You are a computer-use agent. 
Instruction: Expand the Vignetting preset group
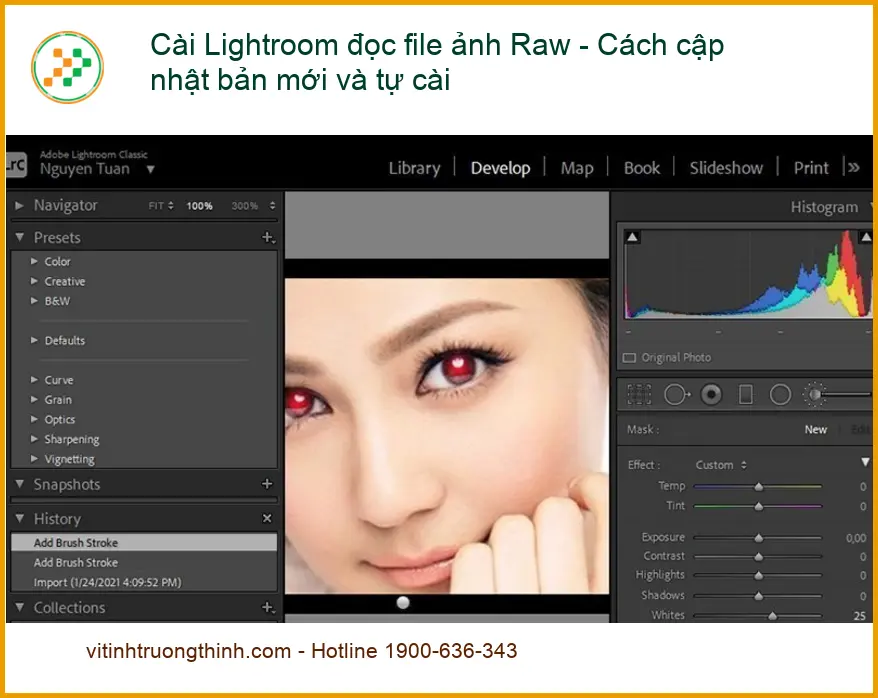(34, 458)
